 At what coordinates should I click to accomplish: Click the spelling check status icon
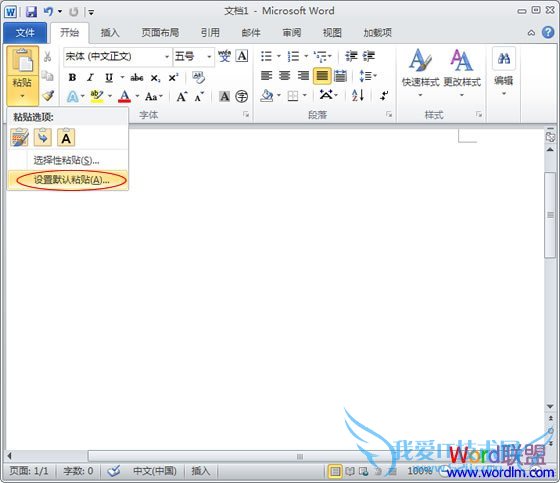pyautogui.click(x=114, y=471)
